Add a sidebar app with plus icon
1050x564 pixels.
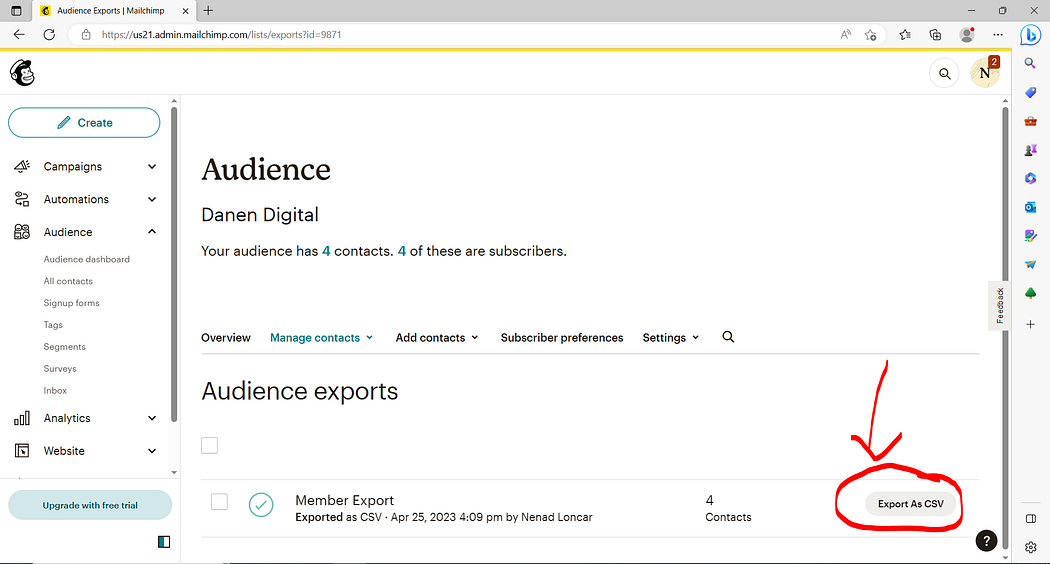[1031, 324]
